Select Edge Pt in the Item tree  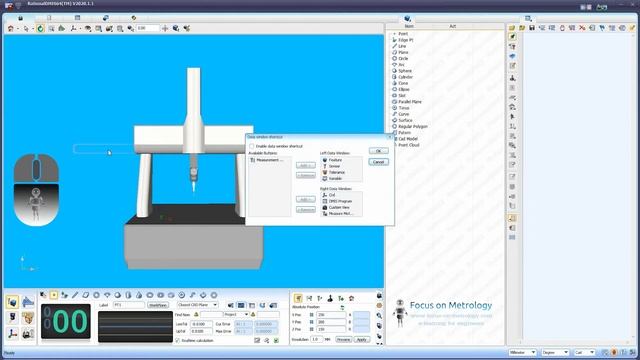coord(405,40)
